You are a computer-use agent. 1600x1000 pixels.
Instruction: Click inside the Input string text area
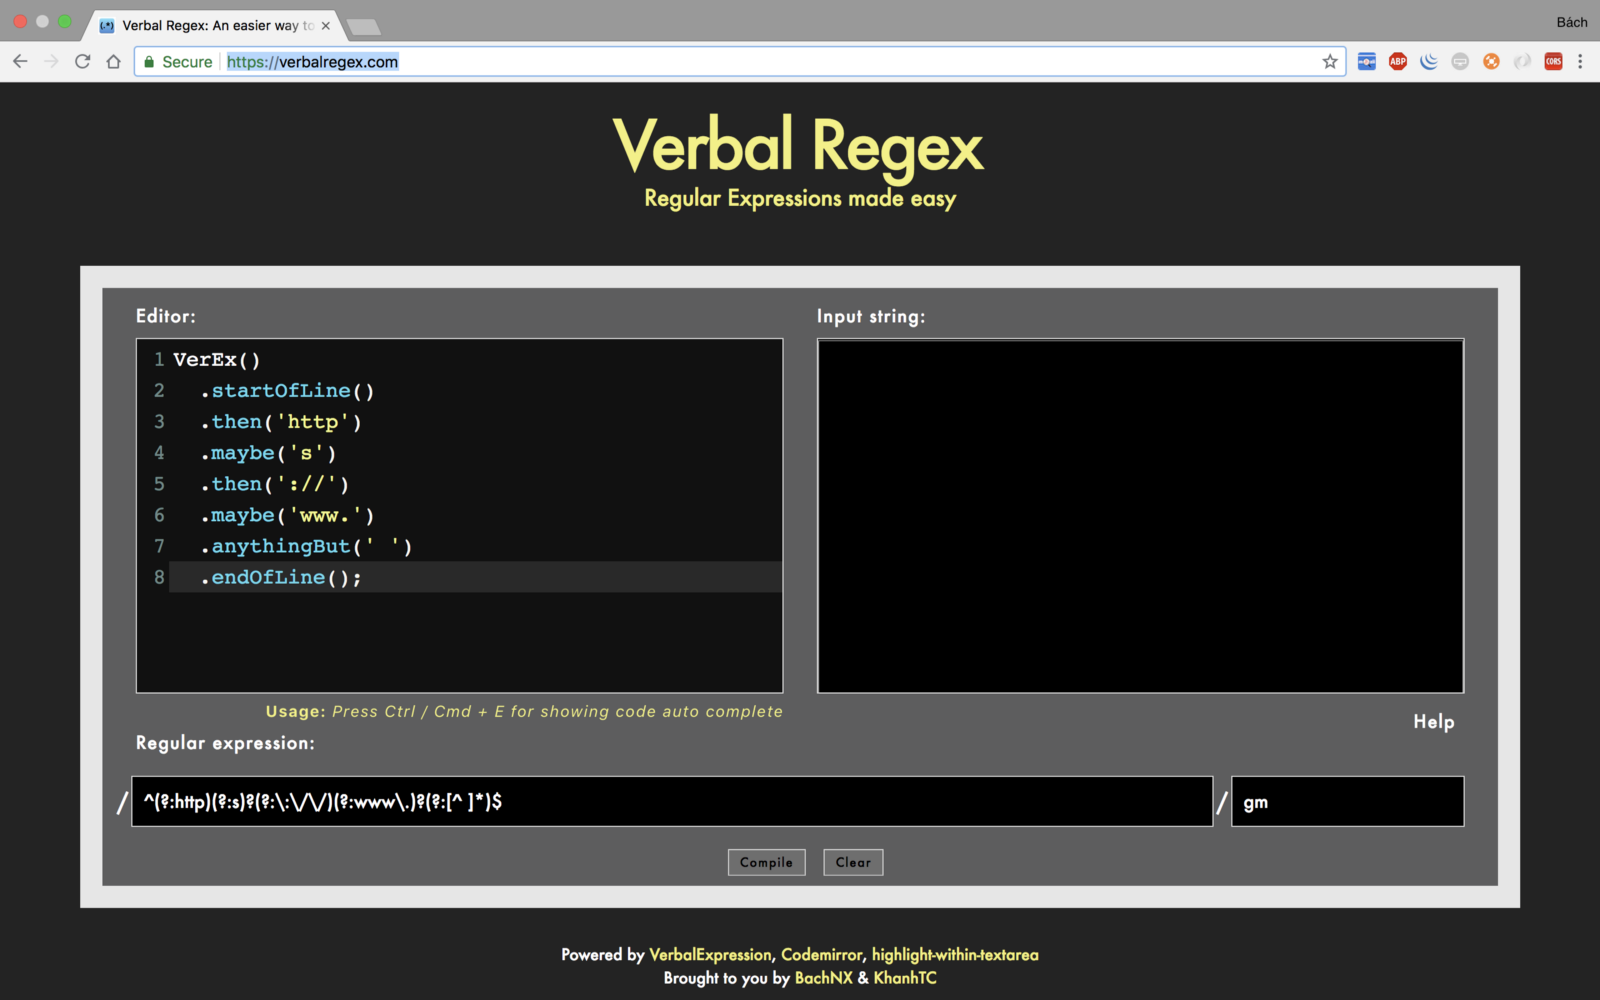pos(1140,516)
